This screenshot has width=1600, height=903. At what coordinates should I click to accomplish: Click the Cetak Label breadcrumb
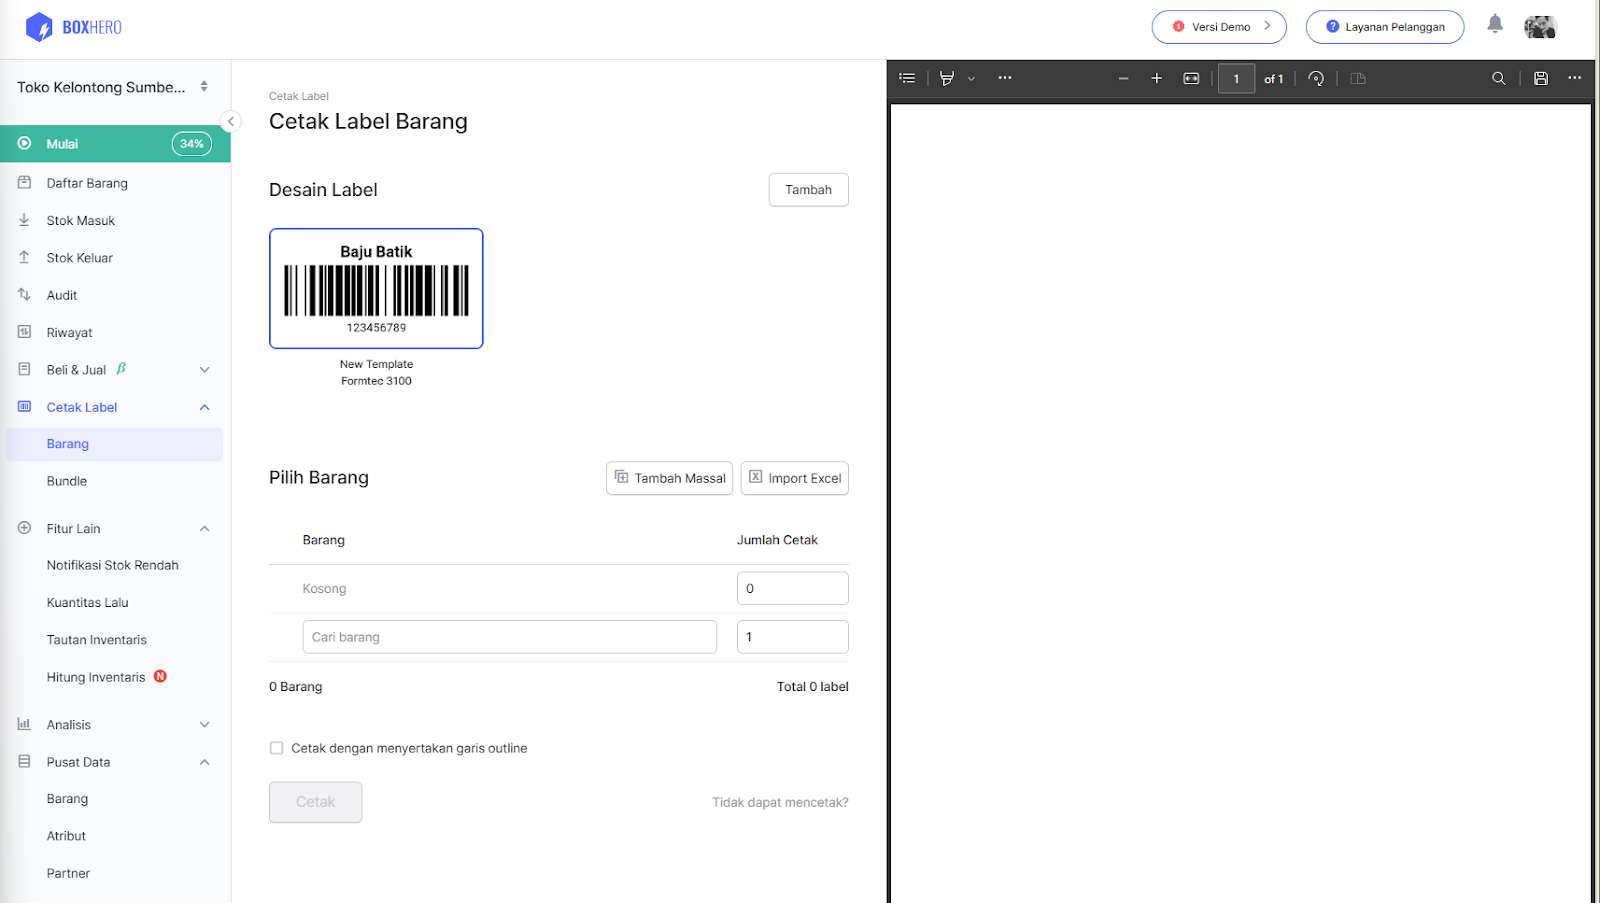coord(299,96)
